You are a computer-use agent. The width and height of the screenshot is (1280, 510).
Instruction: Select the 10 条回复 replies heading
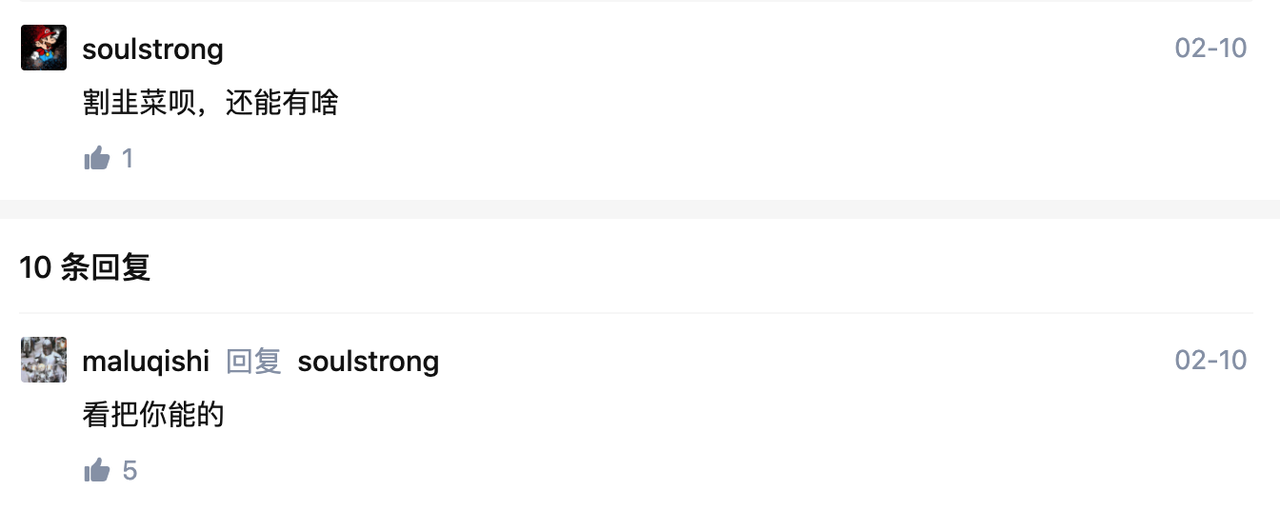[85, 267]
